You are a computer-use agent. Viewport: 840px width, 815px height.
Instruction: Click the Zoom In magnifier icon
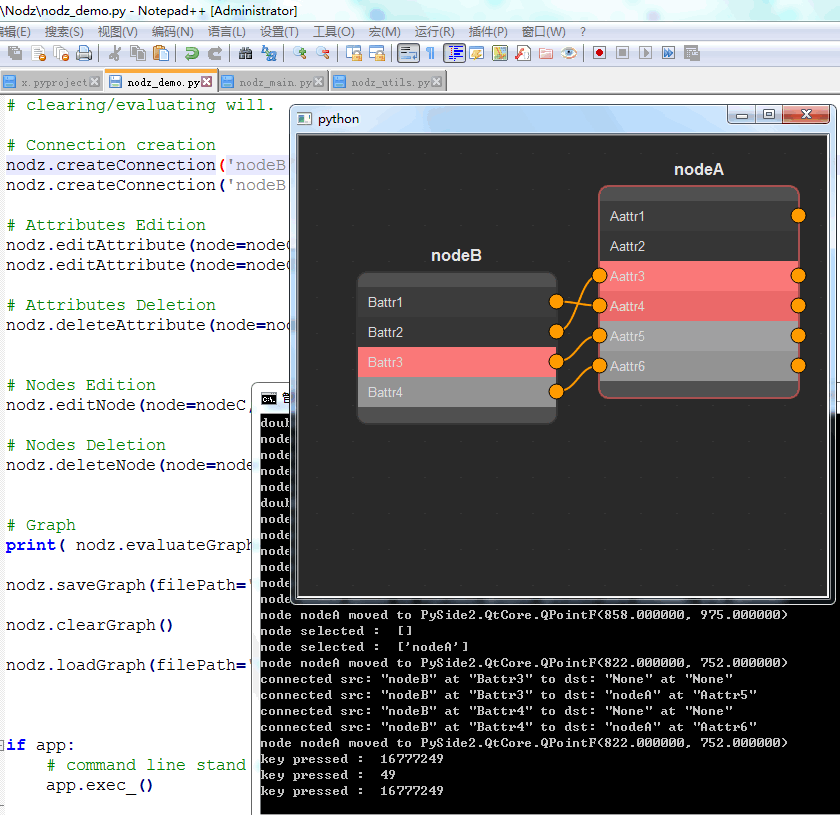[x=299, y=53]
